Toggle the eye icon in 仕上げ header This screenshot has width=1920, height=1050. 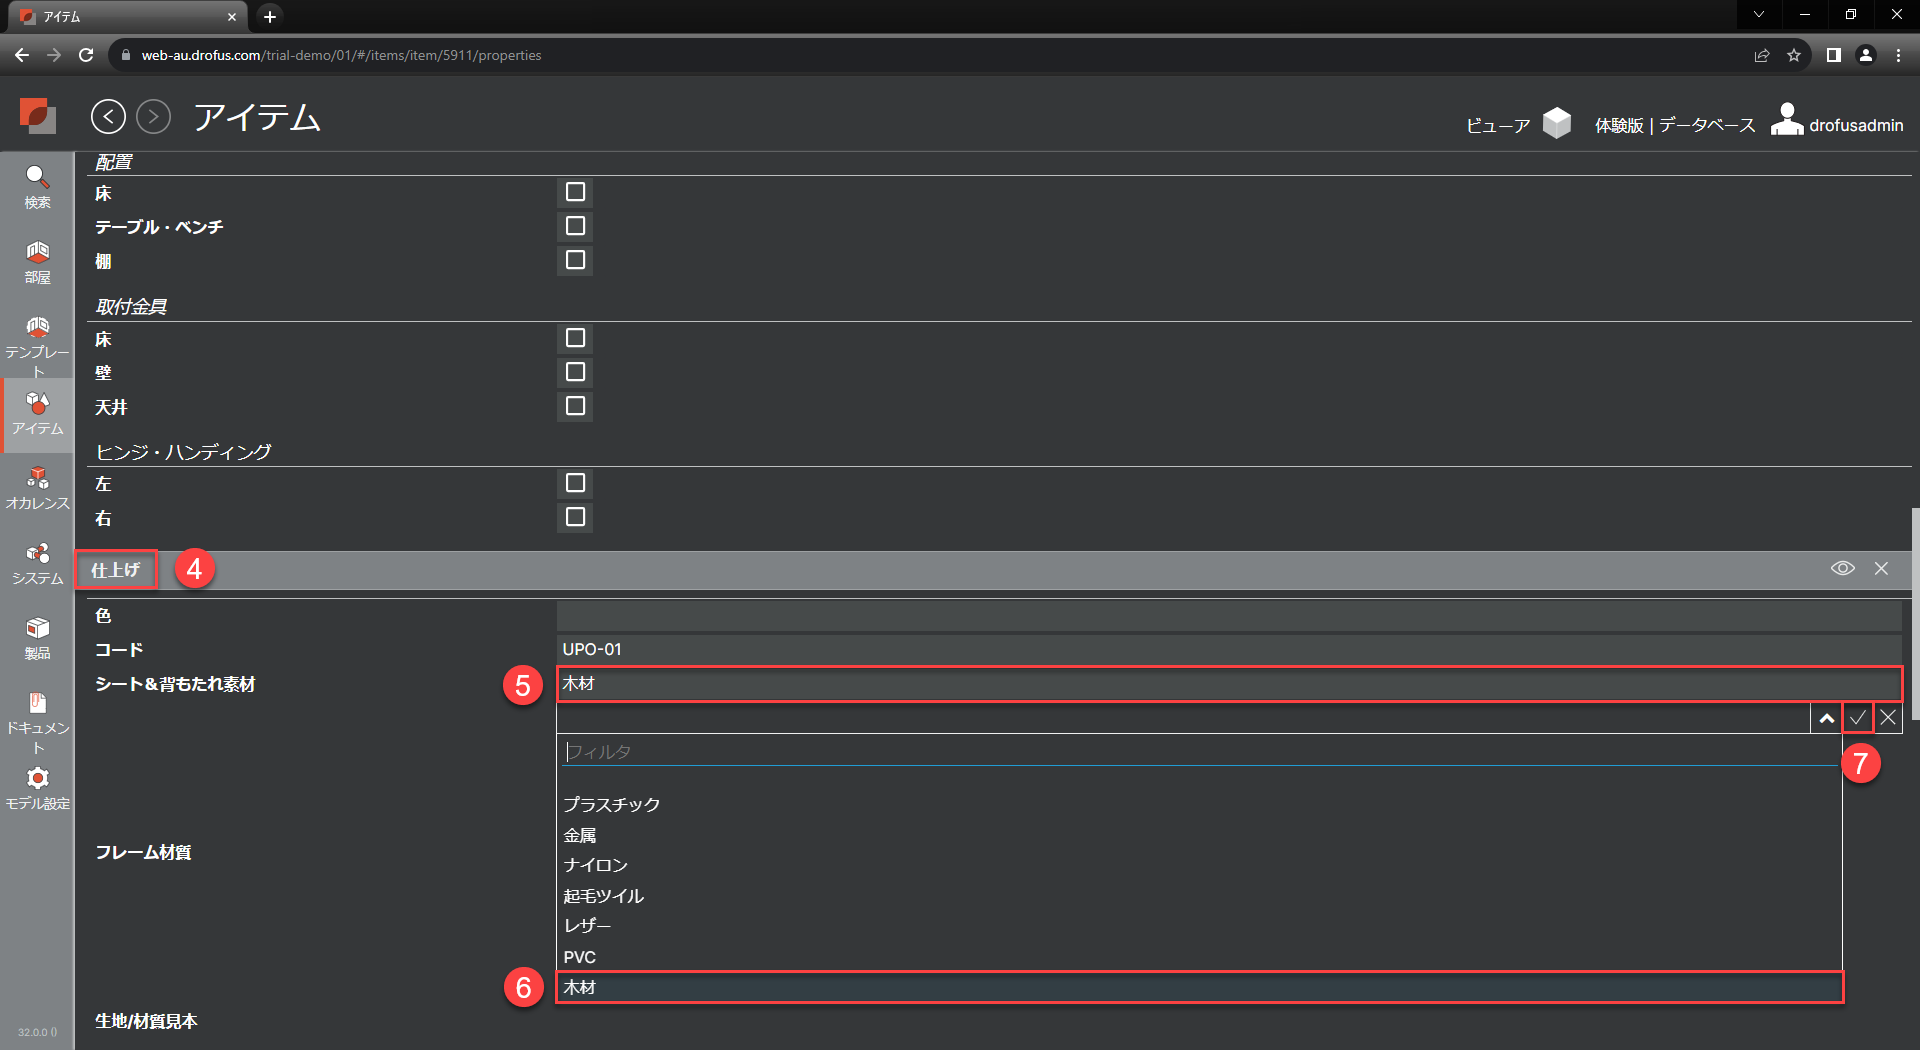pos(1842,568)
